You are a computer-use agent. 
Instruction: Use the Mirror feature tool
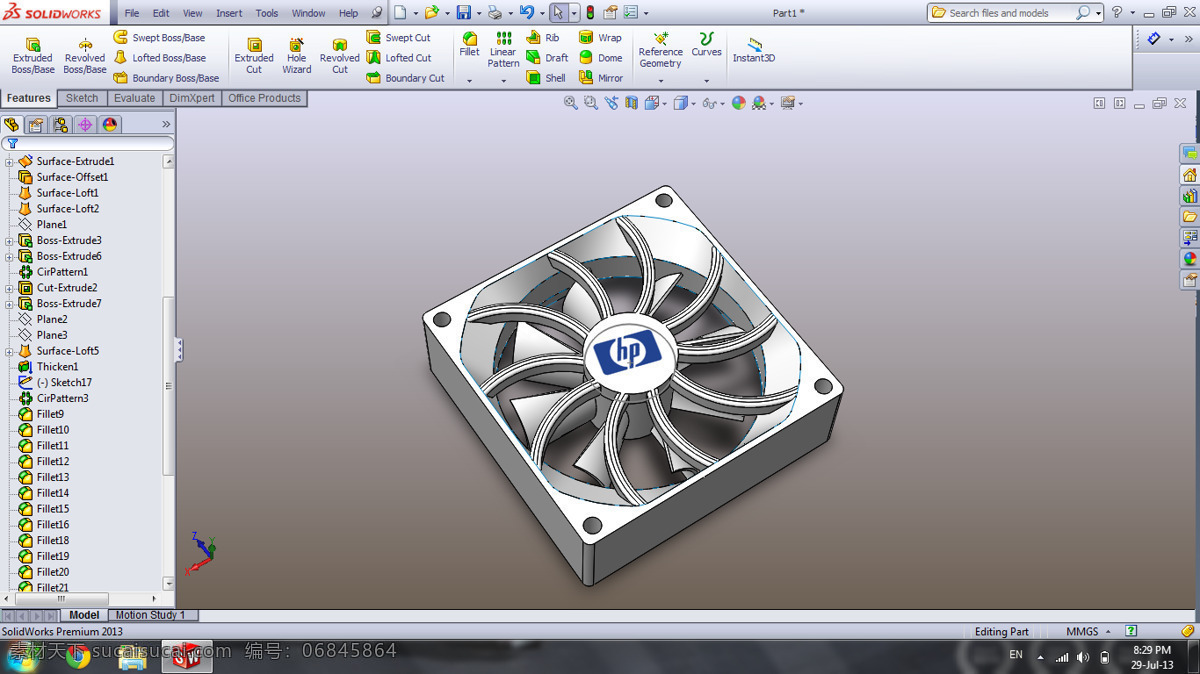601,78
